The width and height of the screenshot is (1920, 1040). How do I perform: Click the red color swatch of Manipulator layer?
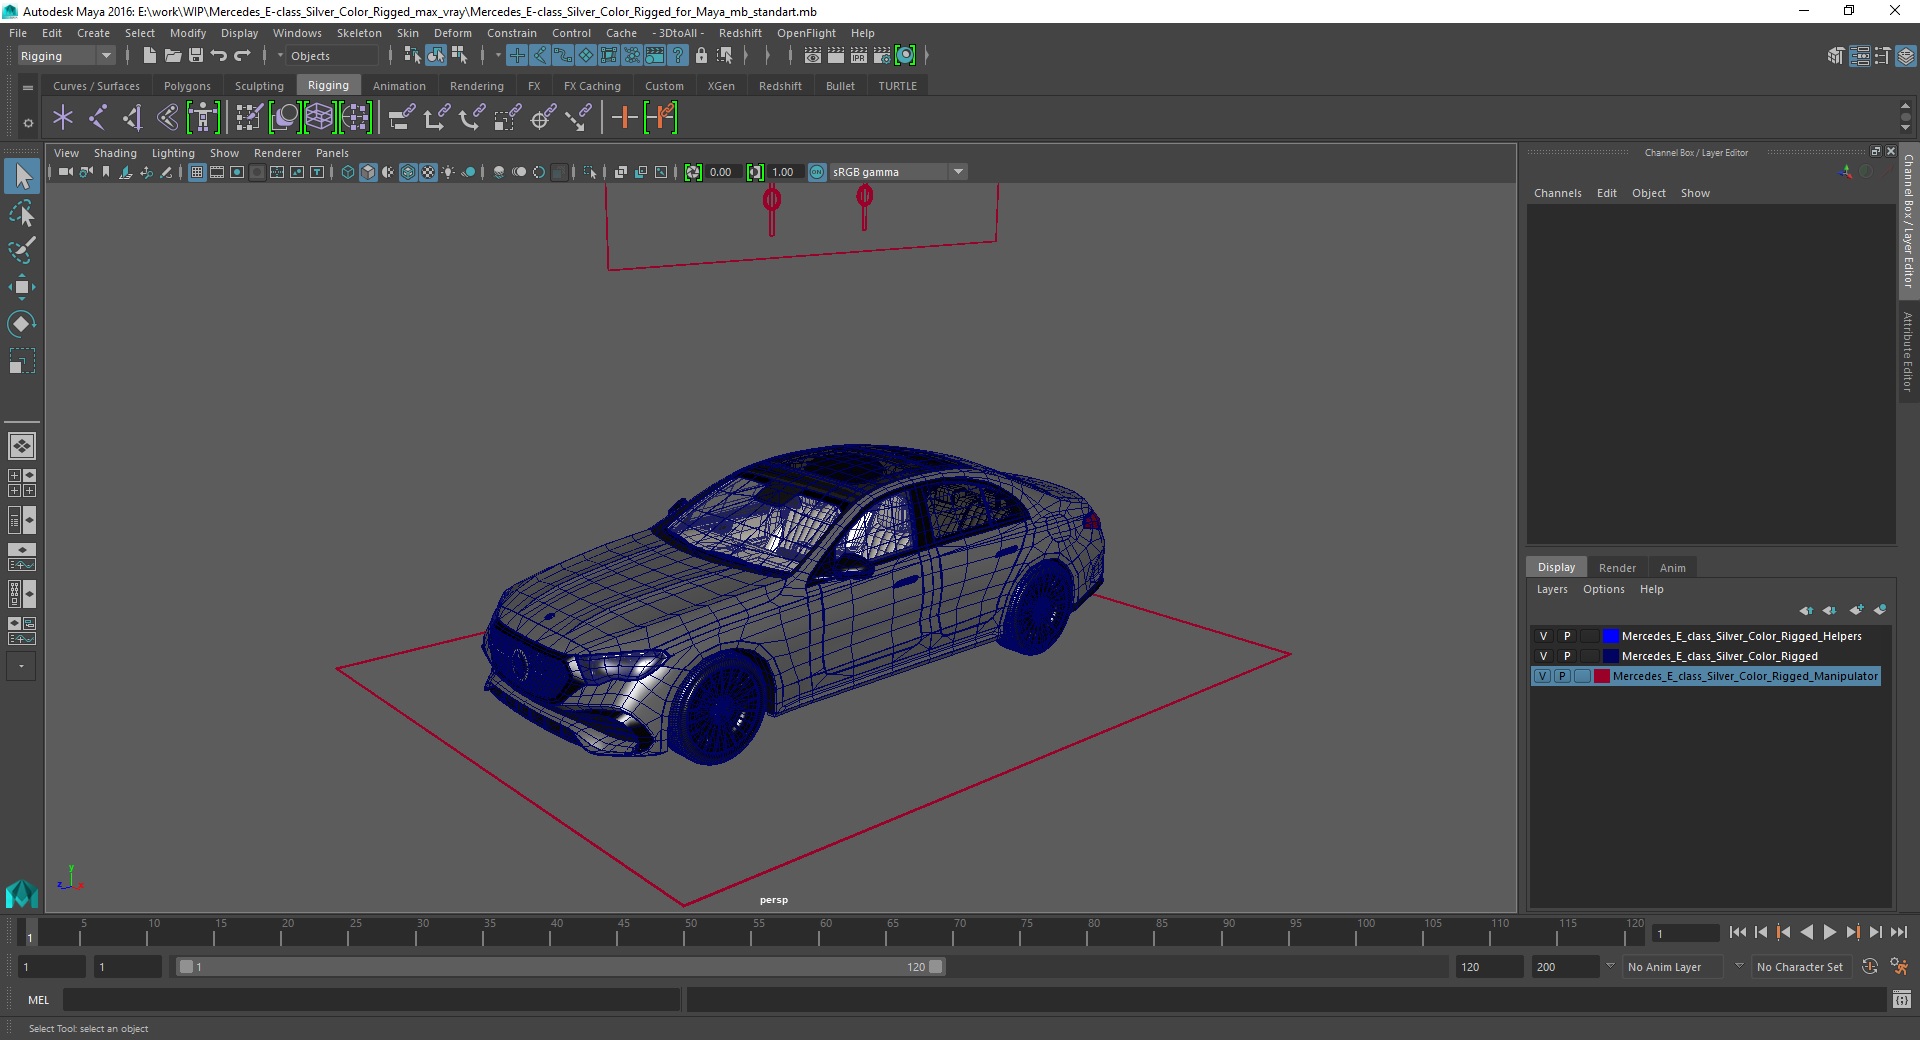pyautogui.click(x=1602, y=676)
